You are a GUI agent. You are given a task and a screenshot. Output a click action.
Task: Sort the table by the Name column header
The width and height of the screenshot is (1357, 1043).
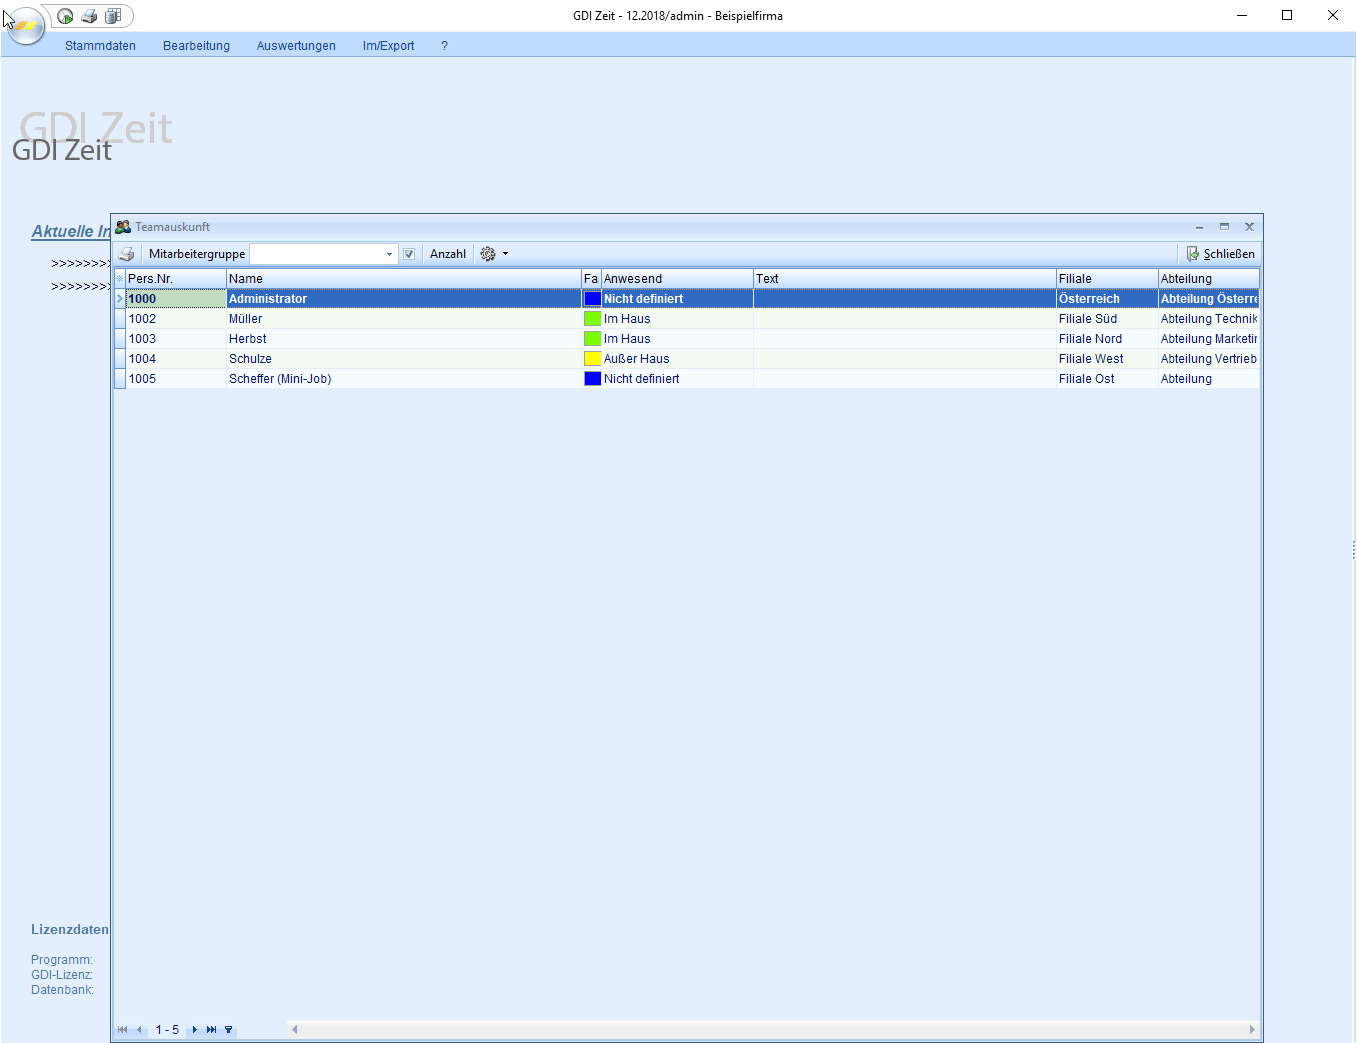[x=402, y=279]
